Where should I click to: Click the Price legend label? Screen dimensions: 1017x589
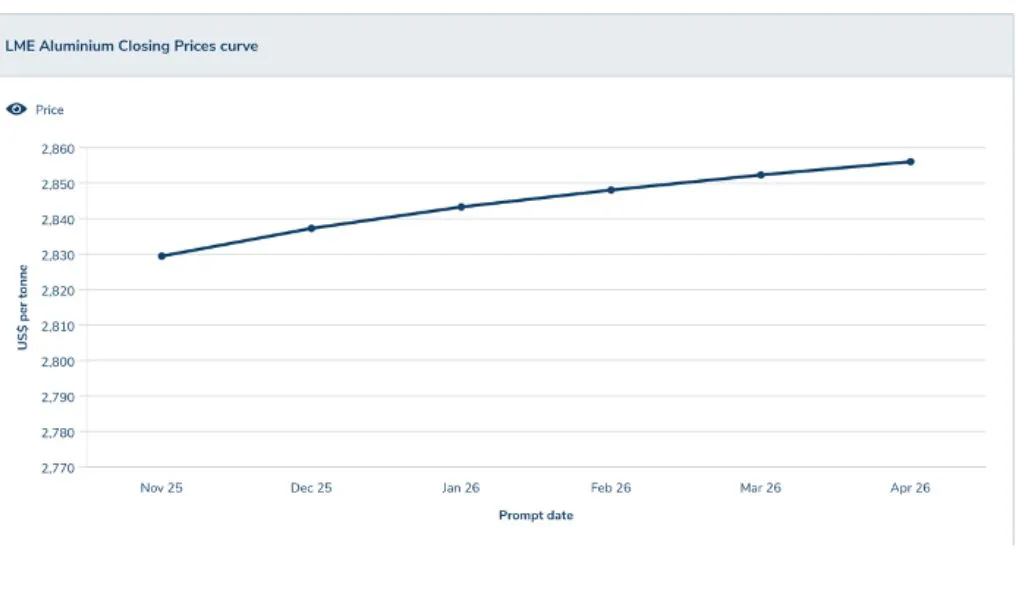point(50,110)
